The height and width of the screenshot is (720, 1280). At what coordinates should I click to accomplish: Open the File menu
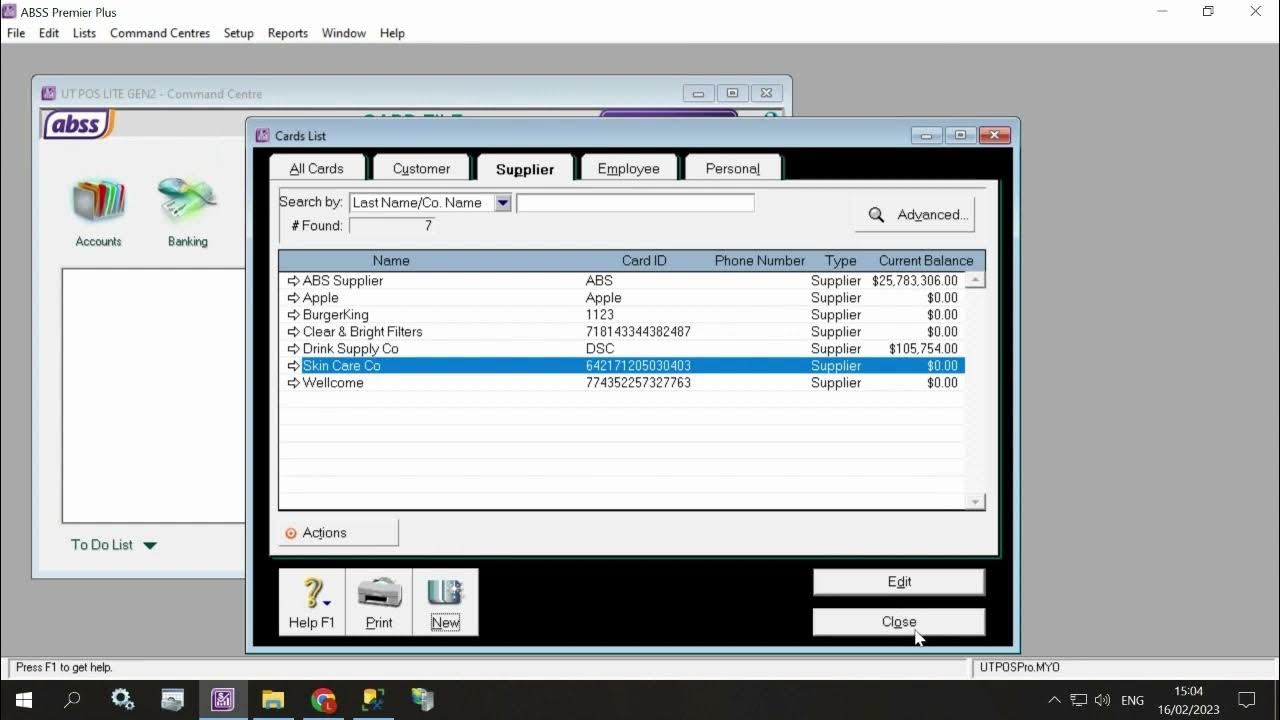[x=16, y=33]
